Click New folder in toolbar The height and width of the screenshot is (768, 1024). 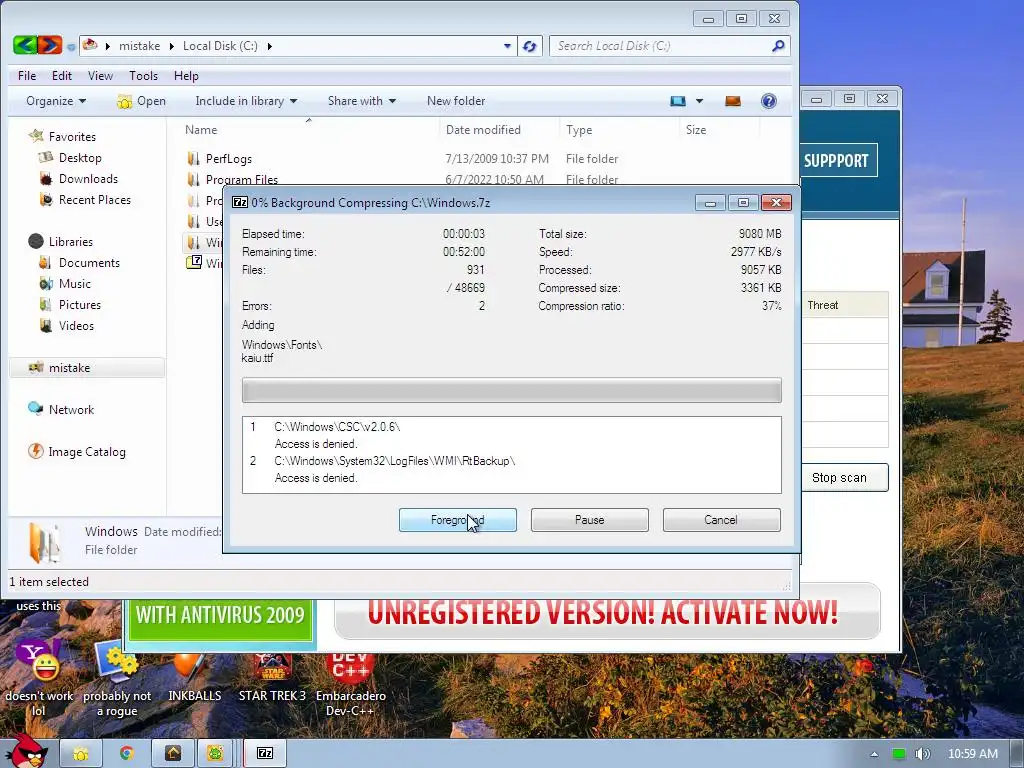(456, 101)
